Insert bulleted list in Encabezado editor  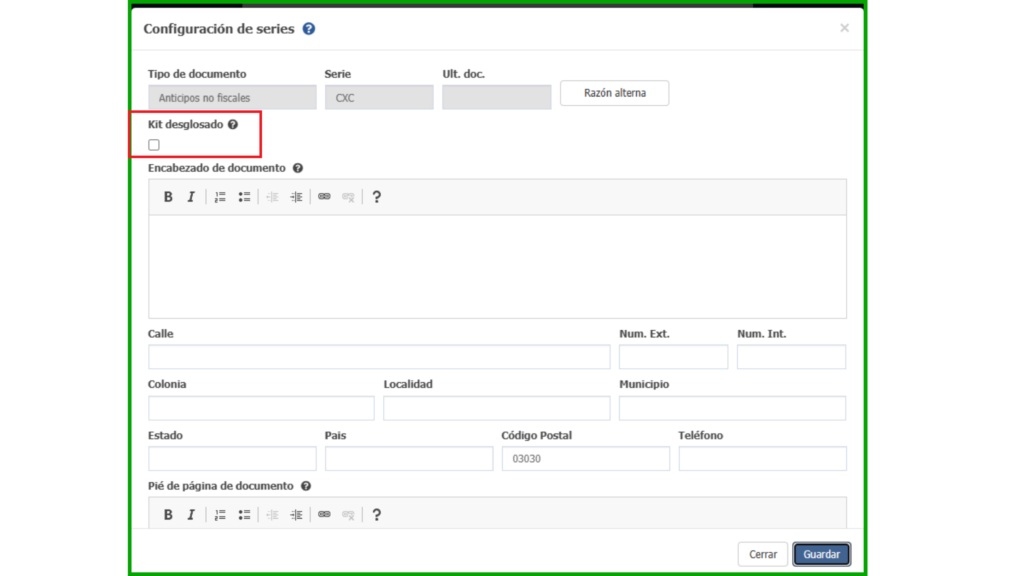pos(244,197)
